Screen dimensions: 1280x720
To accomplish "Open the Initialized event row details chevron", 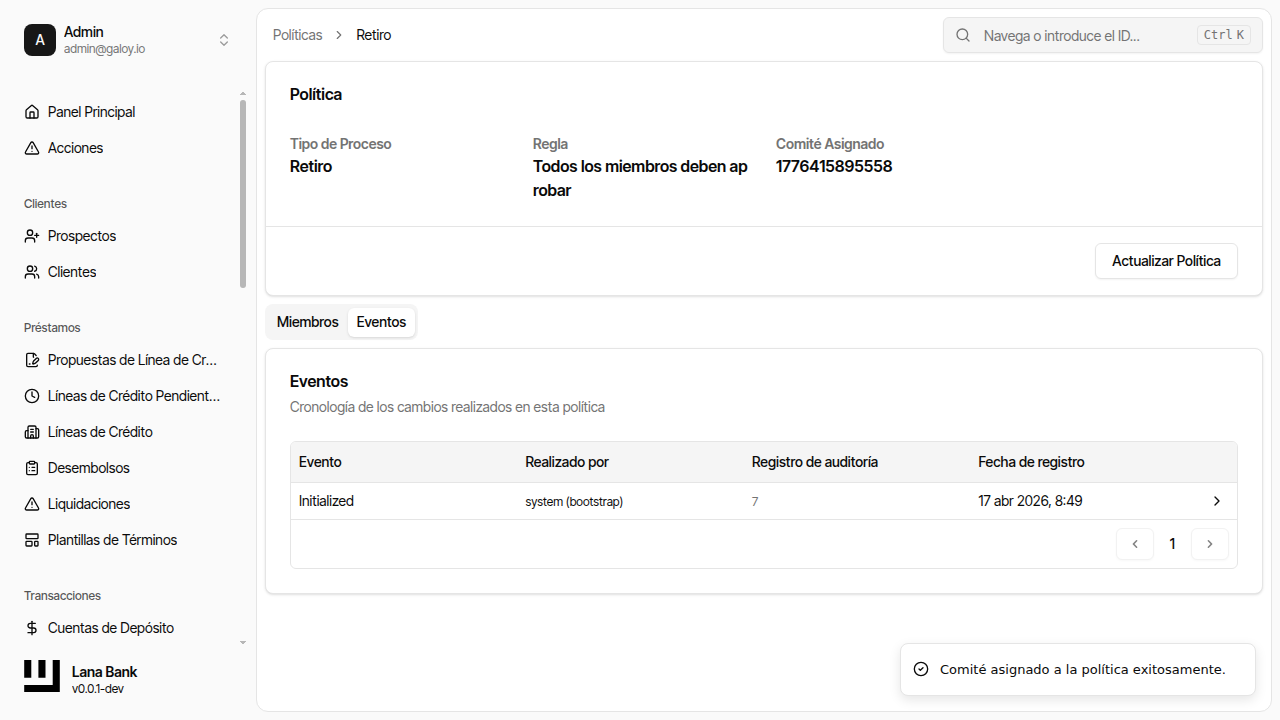I will [1216, 501].
